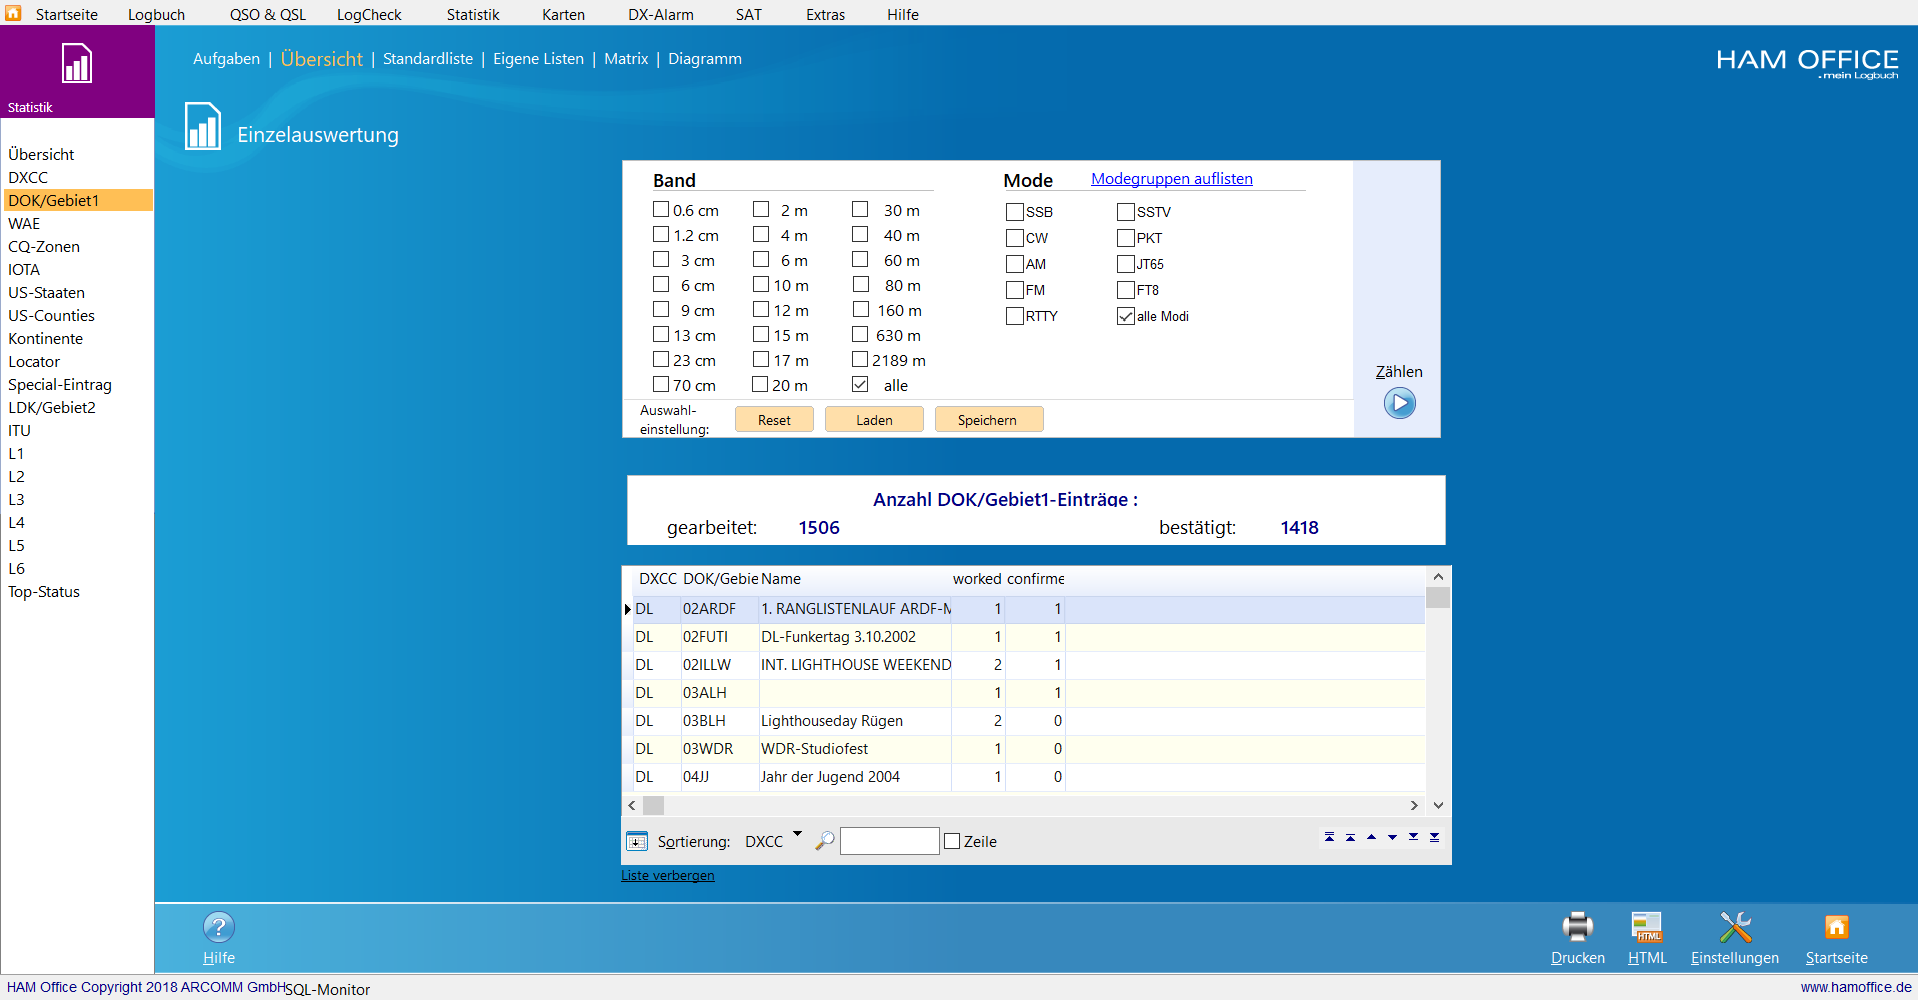Image resolution: width=1918 pixels, height=1001 pixels.
Task: Click the Statistik chart icon in purple panel
Action: [x=77, y=63]
